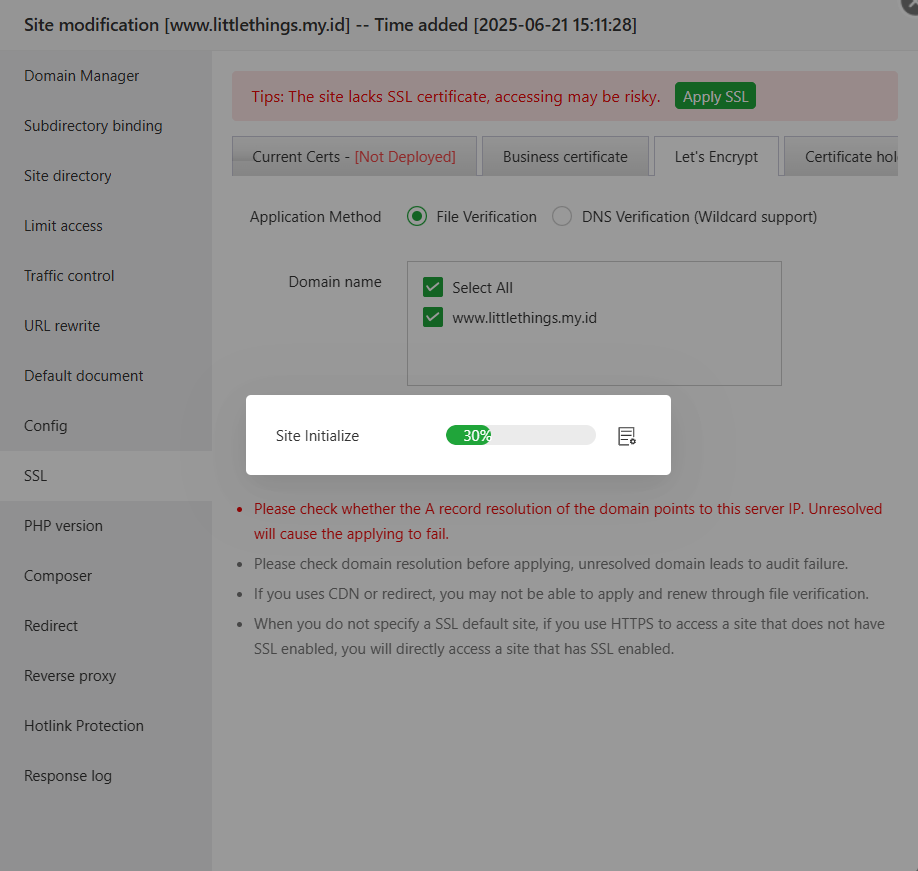Image resolution: width=918 pixels, height=871 pixels.
Task: Uncheck the Select All domain checkbox
Action: tap(432, 287)
